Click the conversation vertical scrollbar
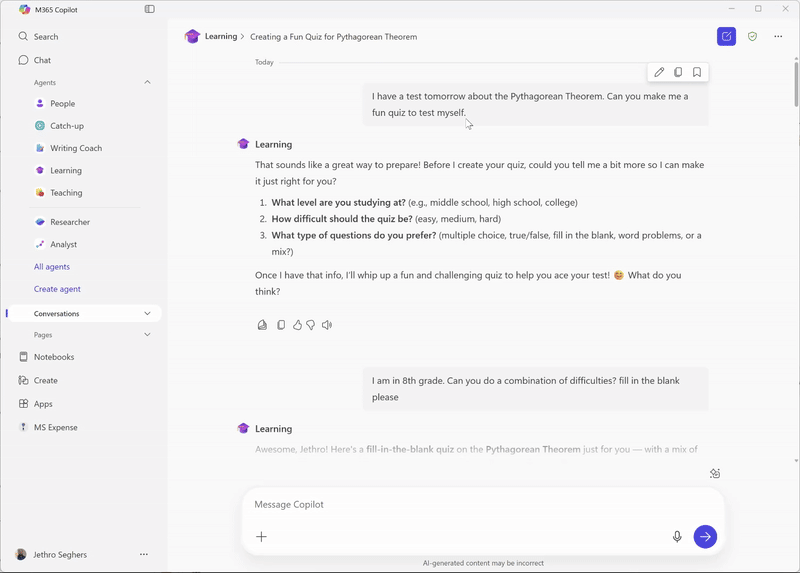 point(796,84)
